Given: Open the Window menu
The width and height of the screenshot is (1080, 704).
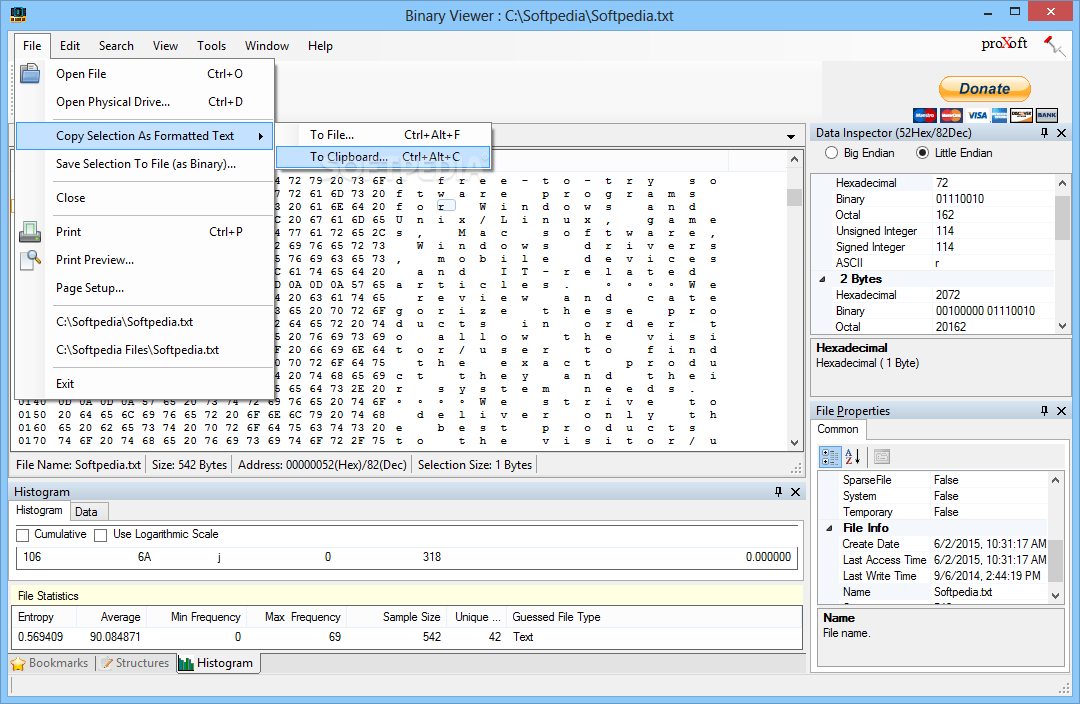Looking at the screenshot, I should pyautogui.click(x=267, y=45).
